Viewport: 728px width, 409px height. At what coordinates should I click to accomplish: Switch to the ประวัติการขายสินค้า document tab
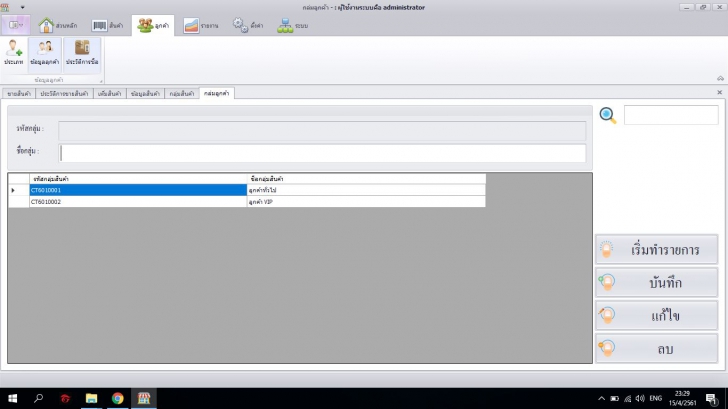64,94
